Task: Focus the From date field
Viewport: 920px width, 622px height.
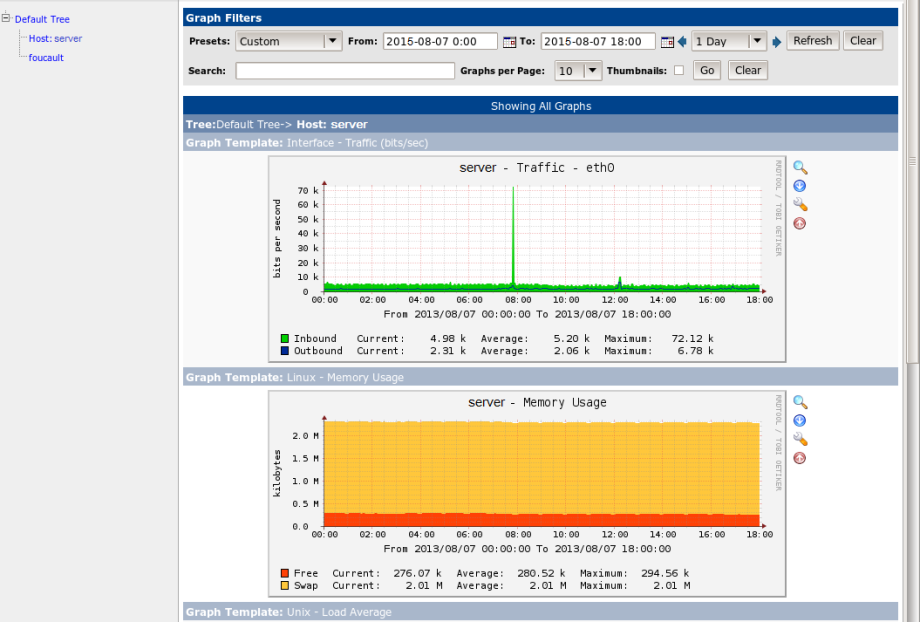Action: [x=440, y=41]
